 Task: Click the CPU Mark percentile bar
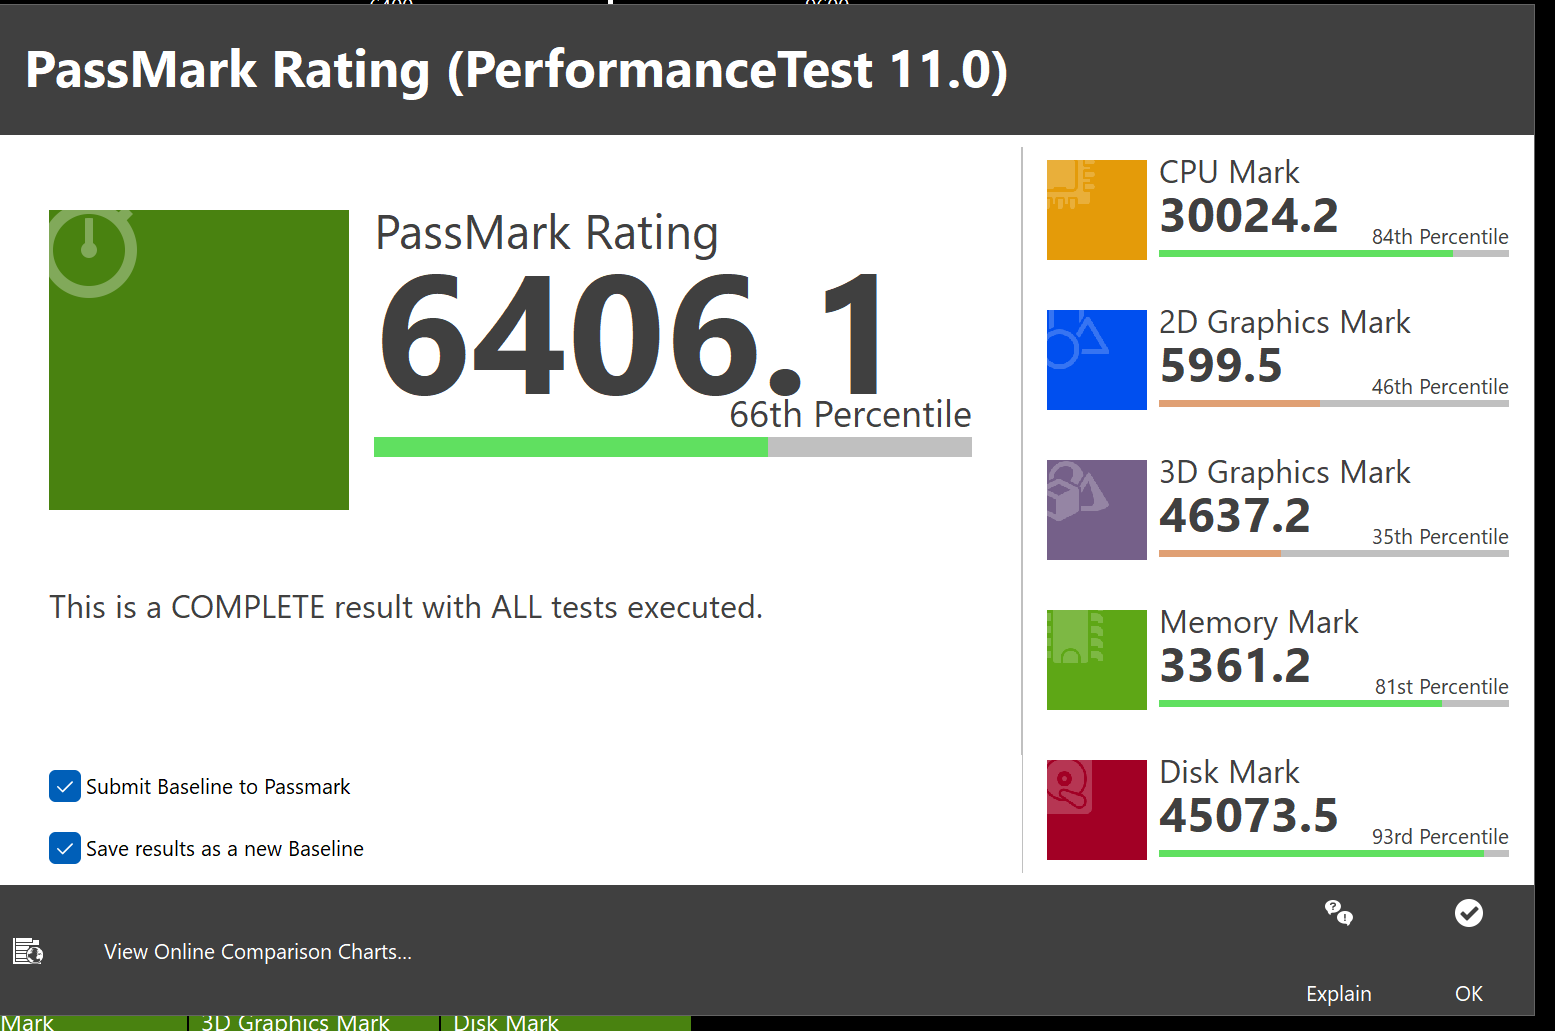click(1334, 254)
